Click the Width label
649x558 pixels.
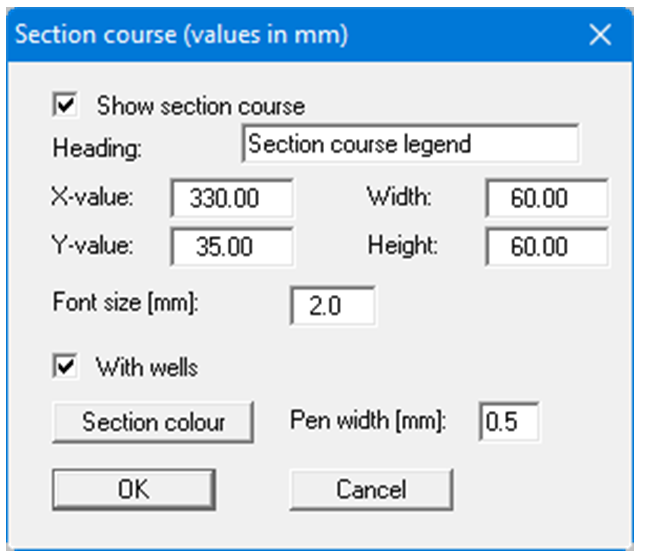(x=399, y=197)
